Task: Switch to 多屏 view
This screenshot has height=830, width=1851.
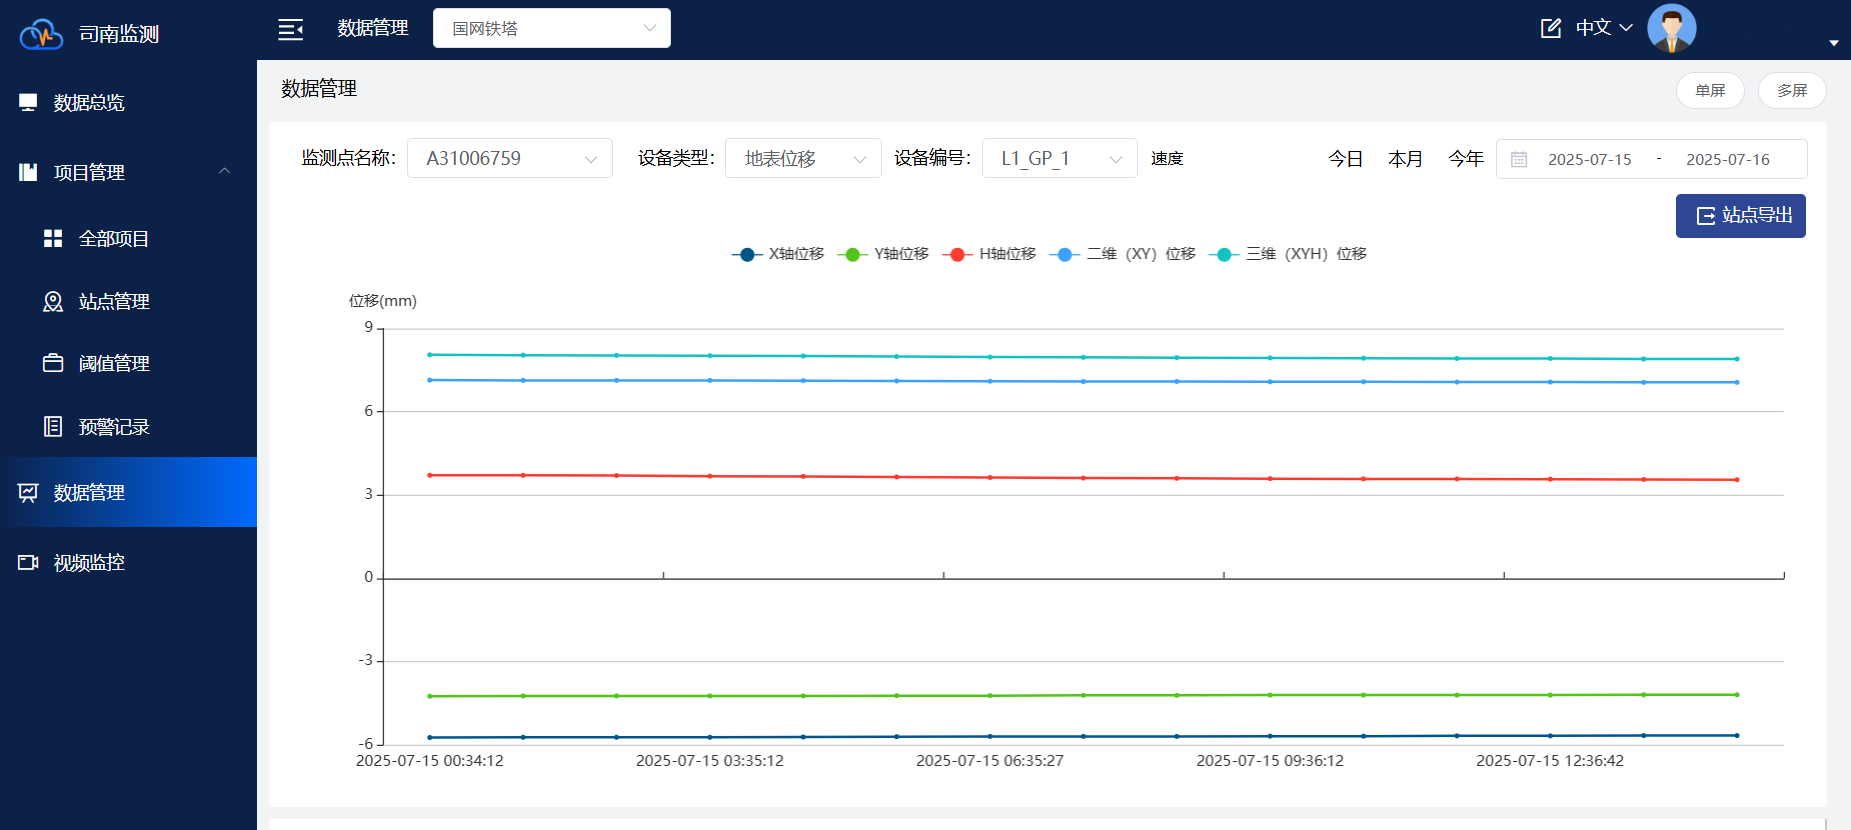Action: tap(1791, 91)
